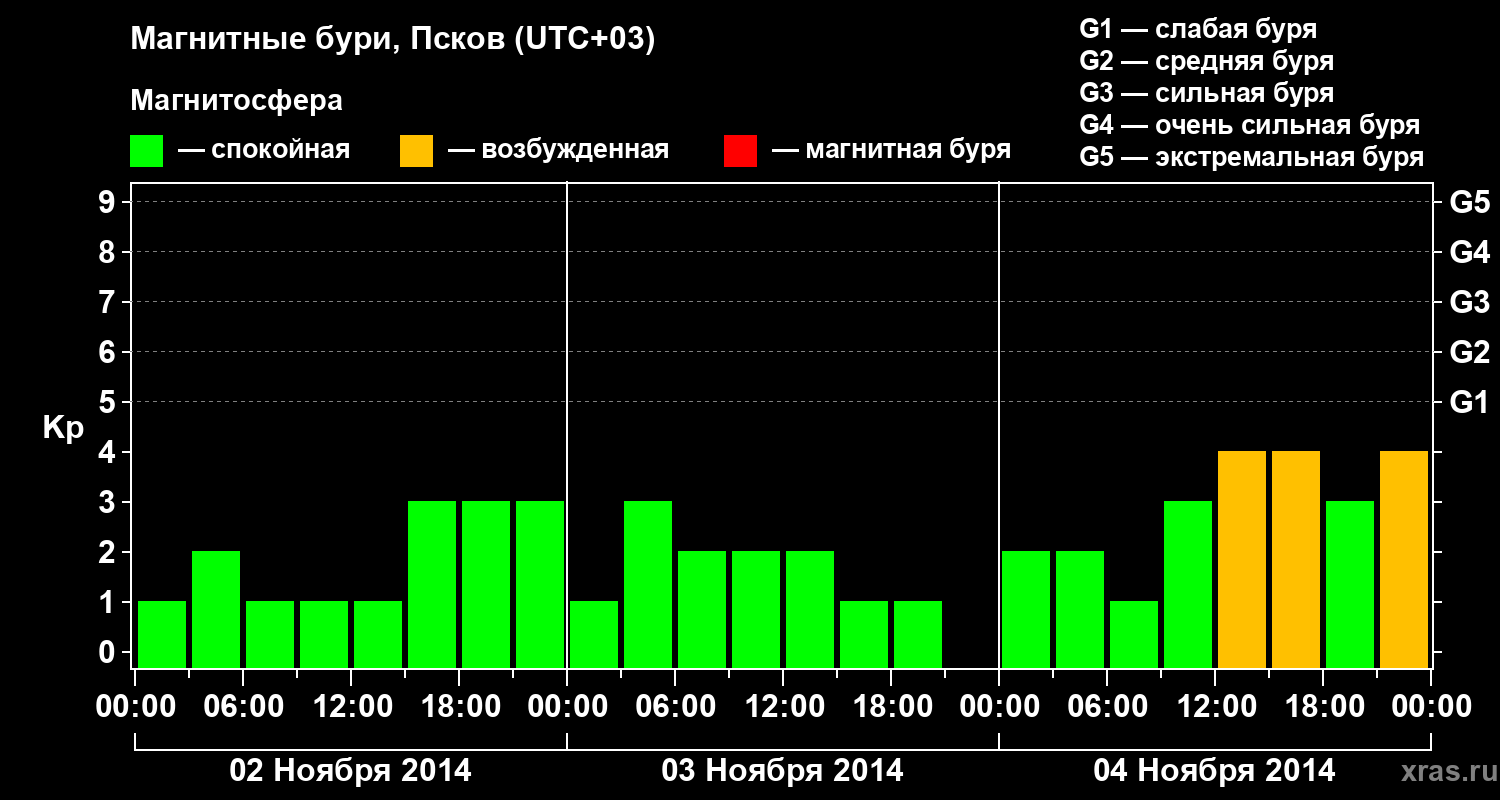Viewport: 1500px width, 800px height.
Task: Click the 21:00–00:00 bar on 02 Ноября
Action: [x=540, y=584]
